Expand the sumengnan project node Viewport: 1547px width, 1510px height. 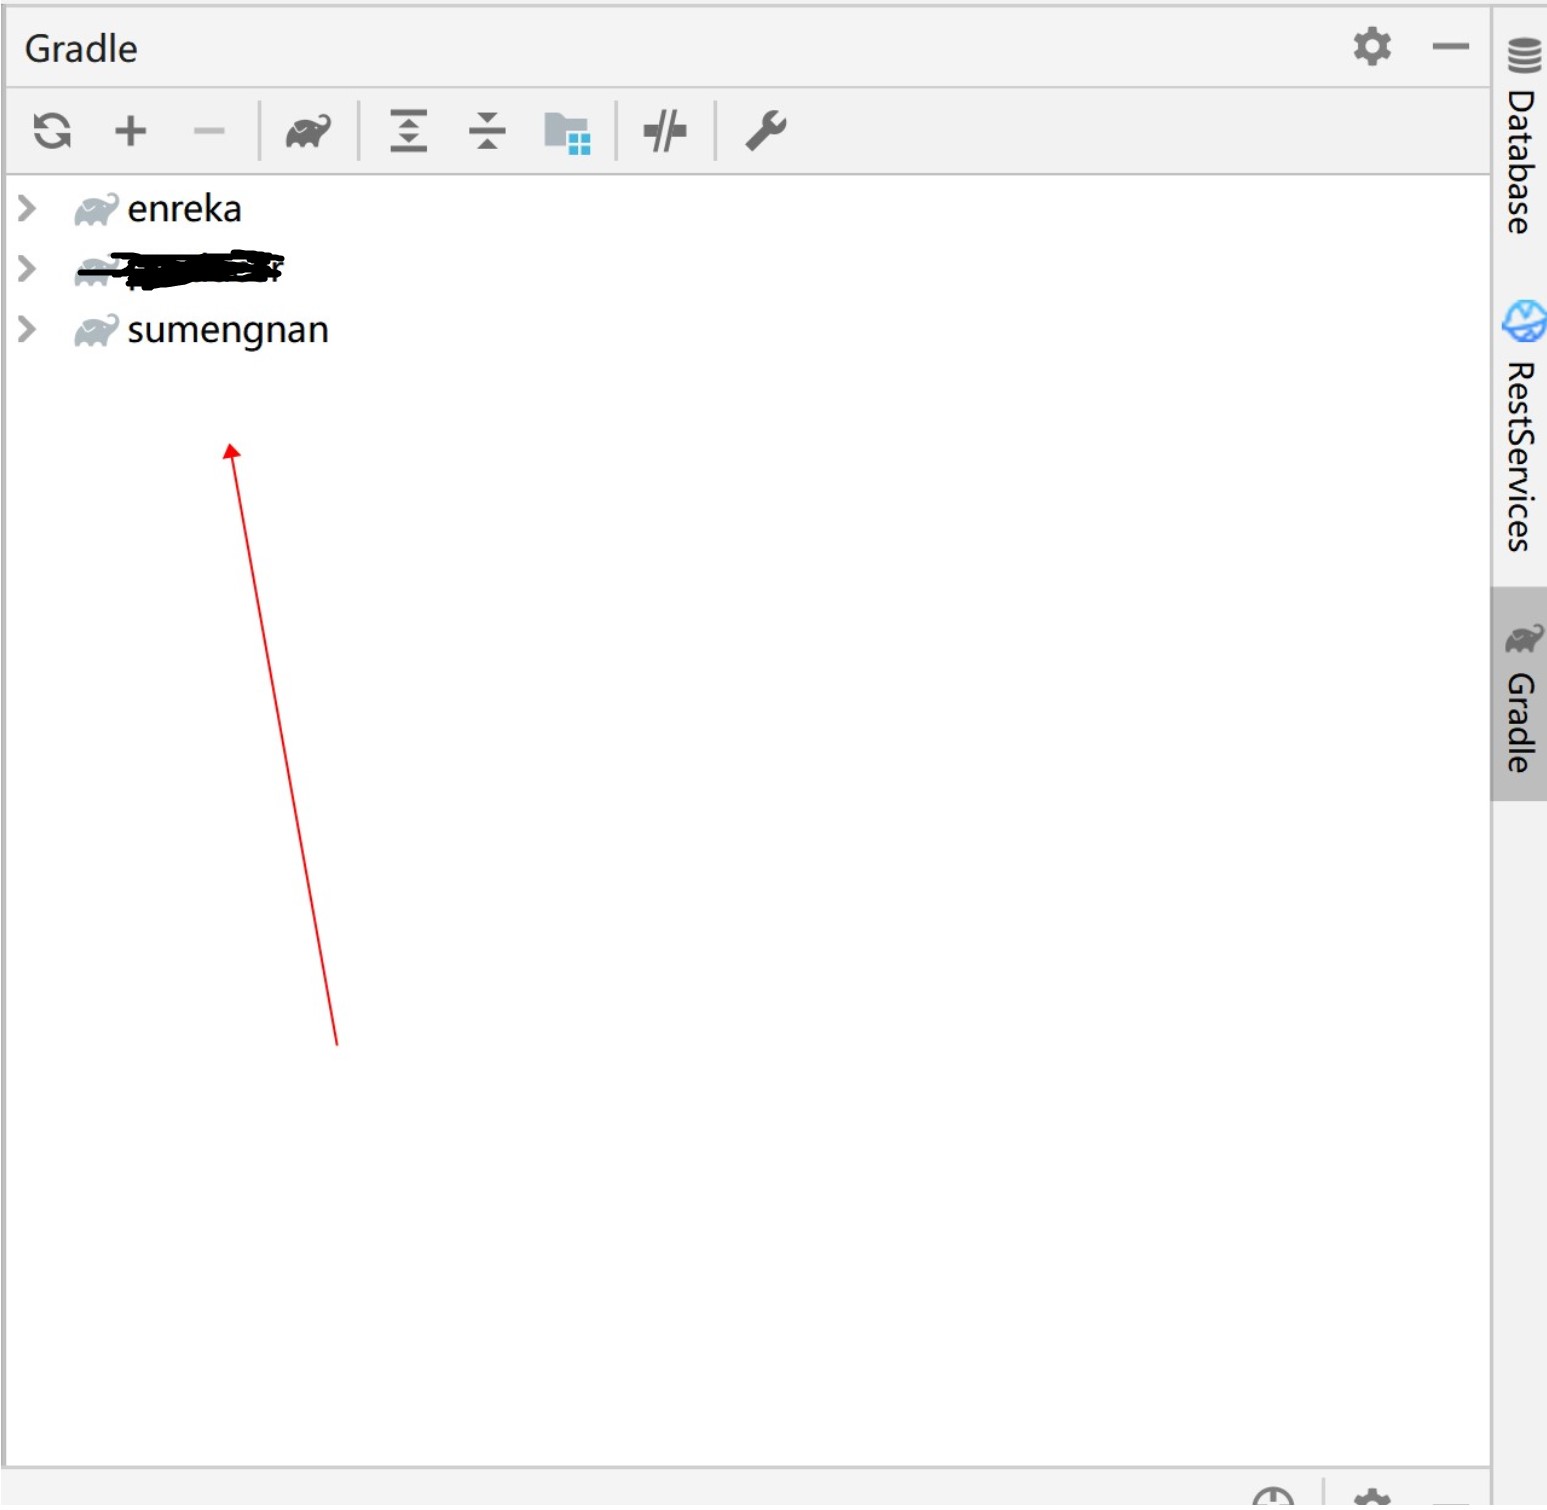pyautogui.click(x=27, y=329)
